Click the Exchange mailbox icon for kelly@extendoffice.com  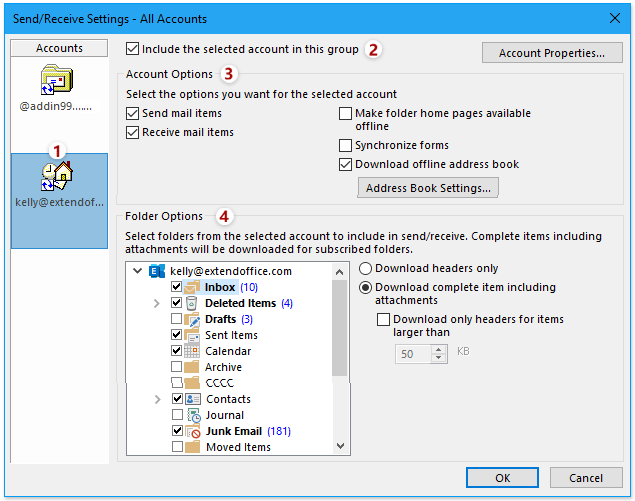coord(156,271)
